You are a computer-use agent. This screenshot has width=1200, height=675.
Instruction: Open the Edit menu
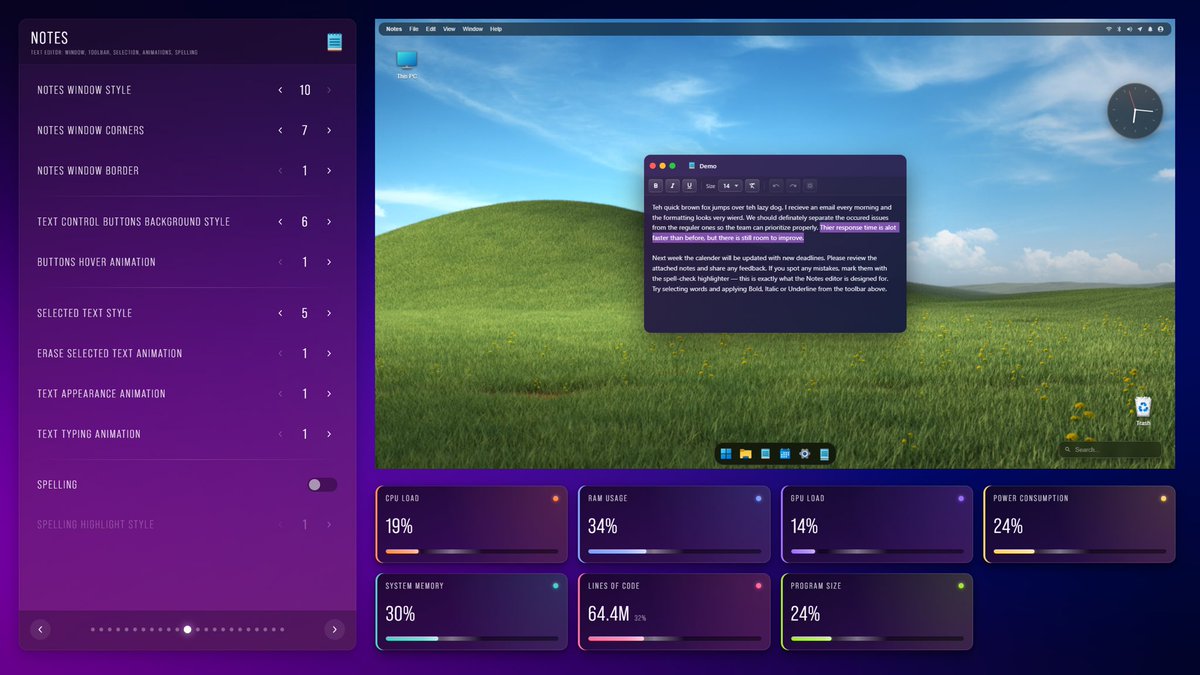431,29
